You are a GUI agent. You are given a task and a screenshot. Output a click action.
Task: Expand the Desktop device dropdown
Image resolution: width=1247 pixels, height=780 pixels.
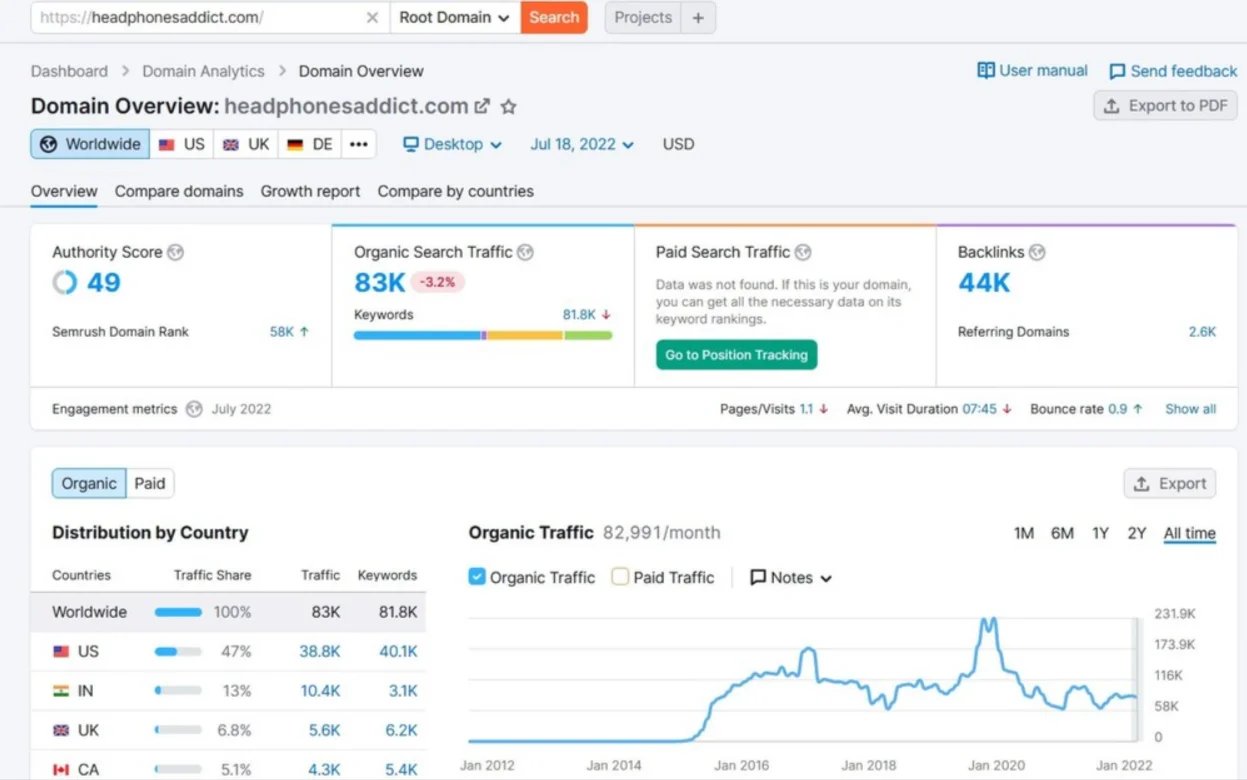click(x=452, y=144)
